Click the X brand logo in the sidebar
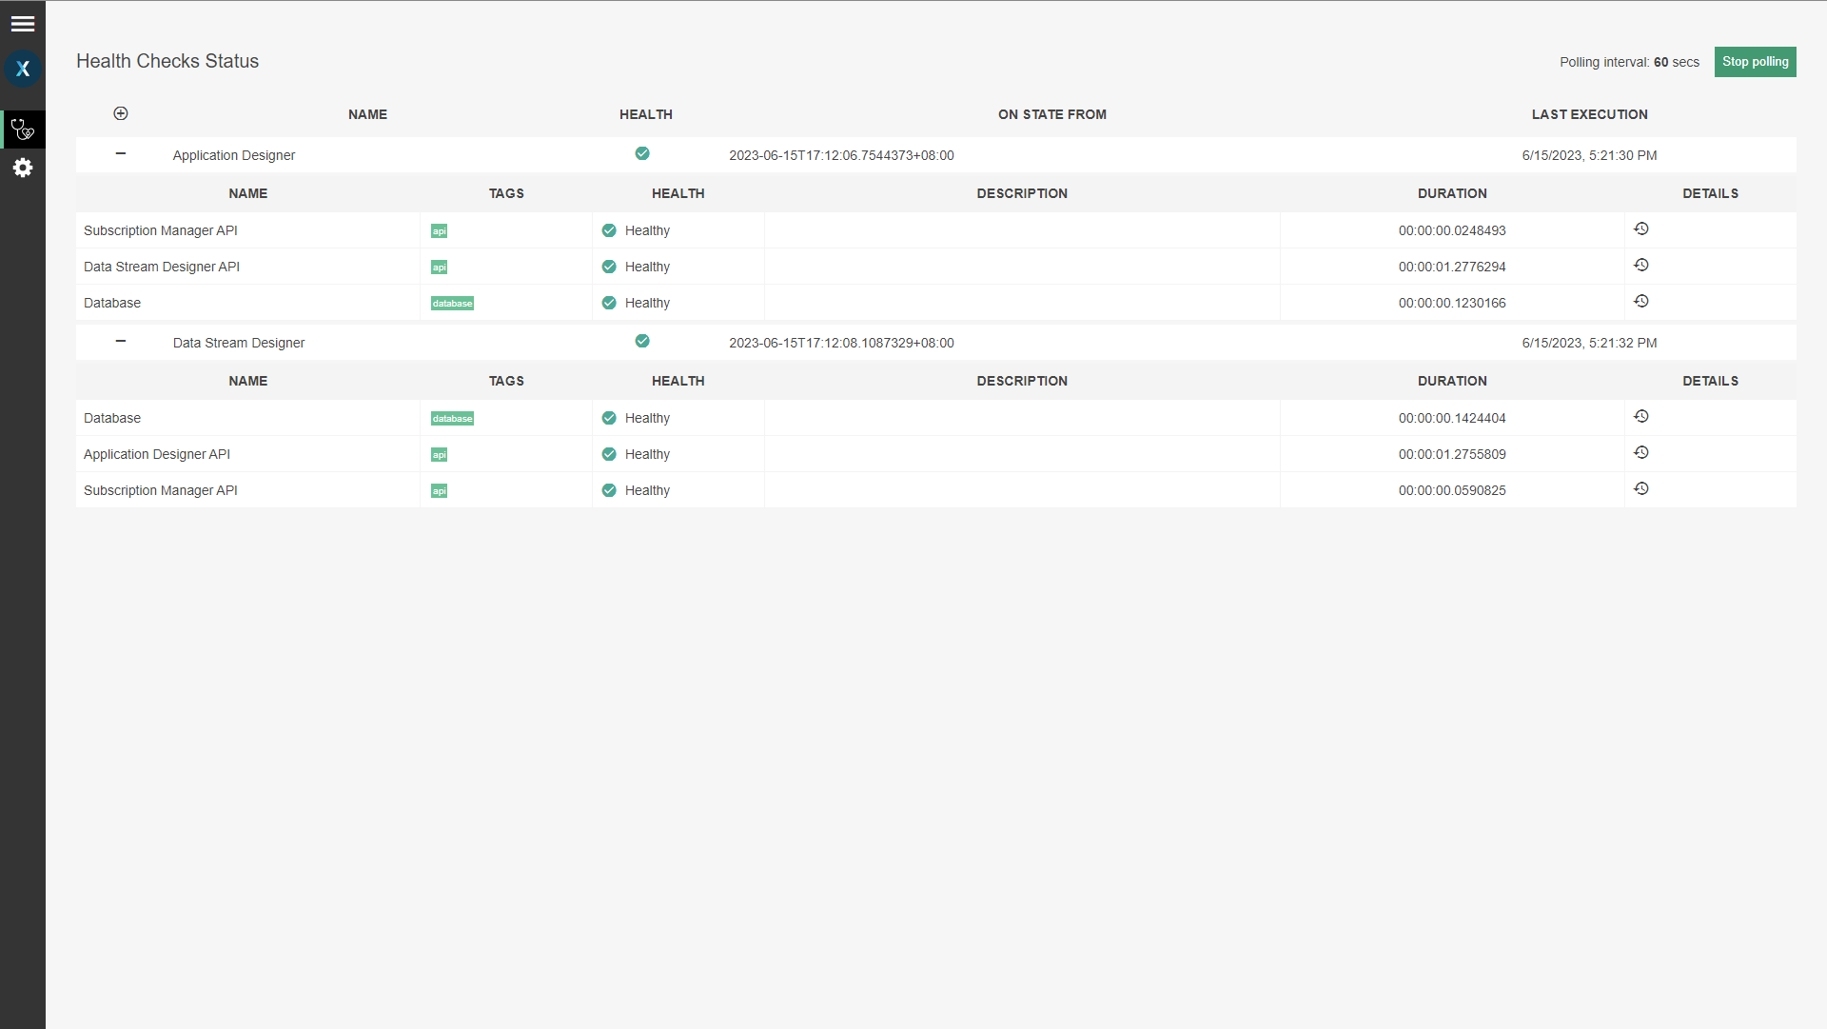The height and width of the screenshot is (1029, 1827). click(22, 68)
